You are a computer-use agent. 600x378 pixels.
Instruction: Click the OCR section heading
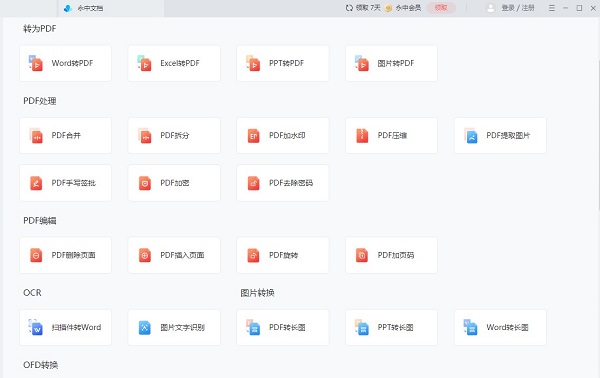click(32, 293)
